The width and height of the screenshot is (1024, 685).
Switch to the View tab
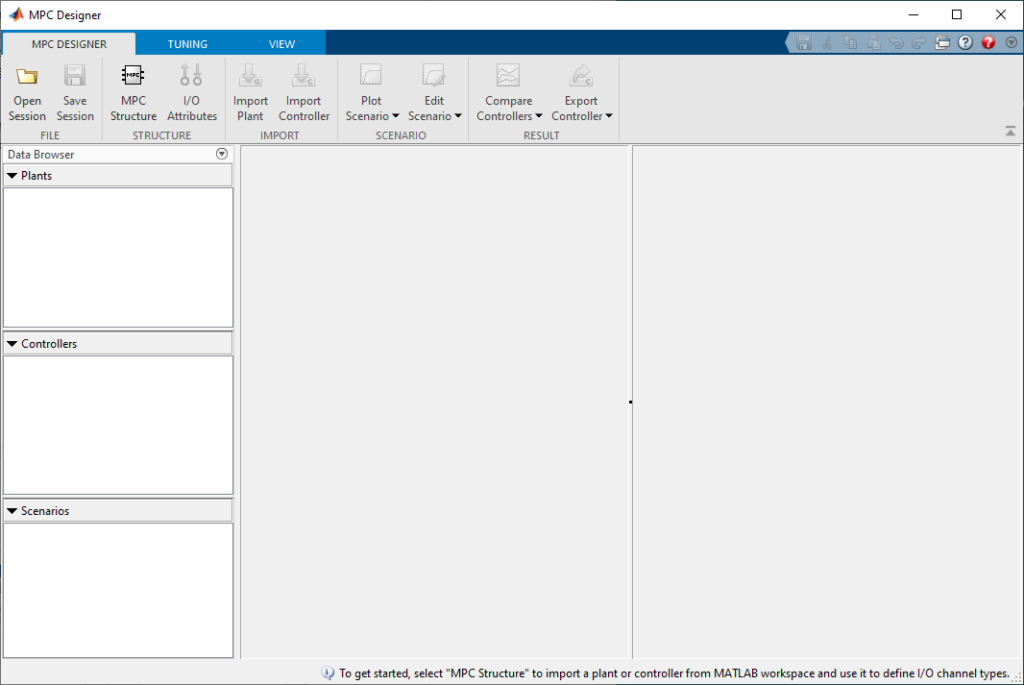tap(282, 44)
